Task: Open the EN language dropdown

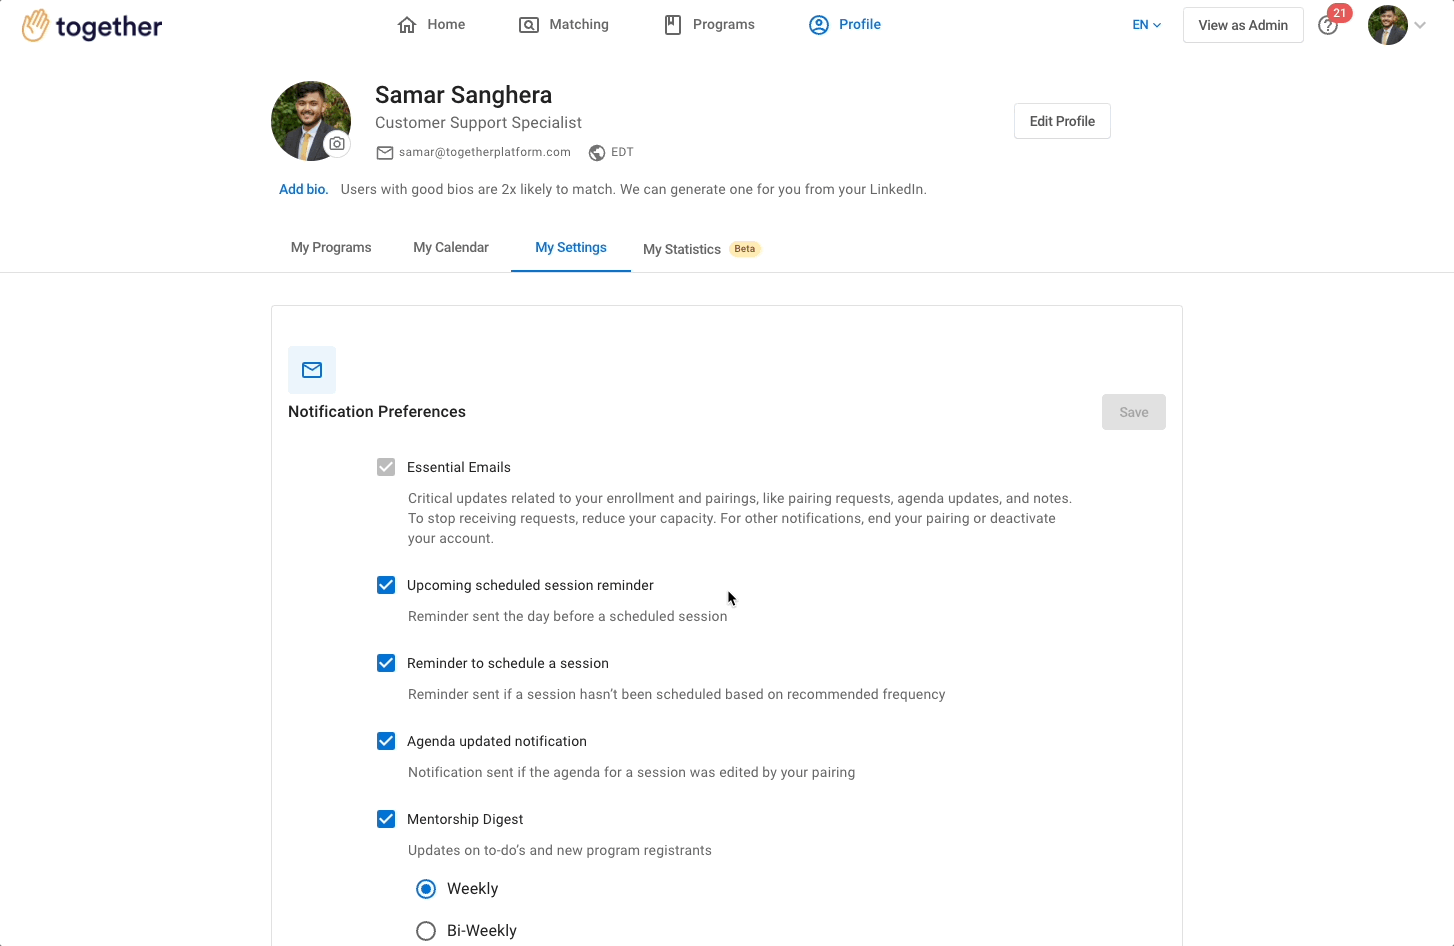Action: click(x=1147, y=25)
